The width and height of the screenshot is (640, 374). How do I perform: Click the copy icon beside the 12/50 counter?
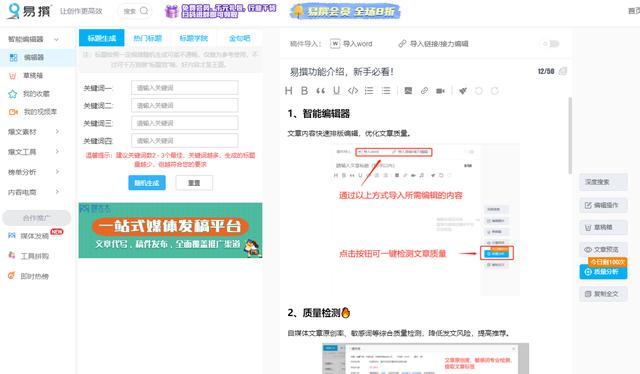pos(563,71)
